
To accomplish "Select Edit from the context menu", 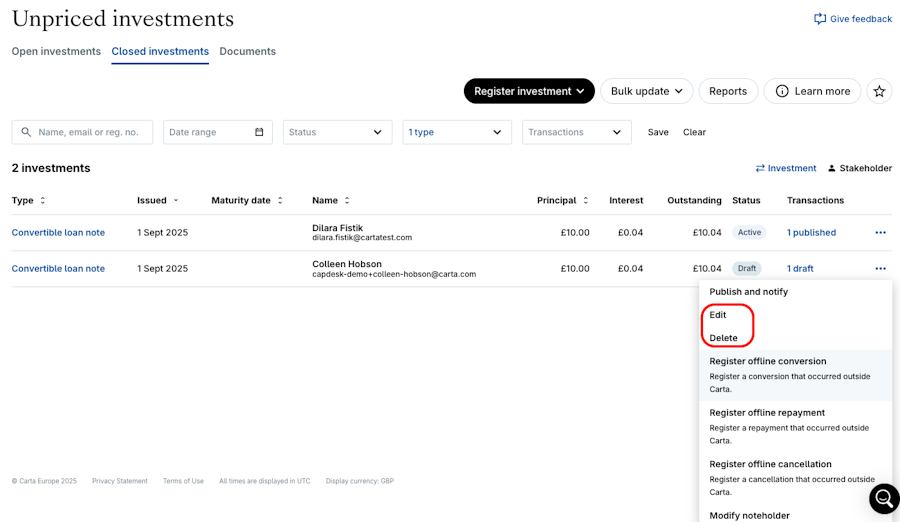I will [718, 315].
